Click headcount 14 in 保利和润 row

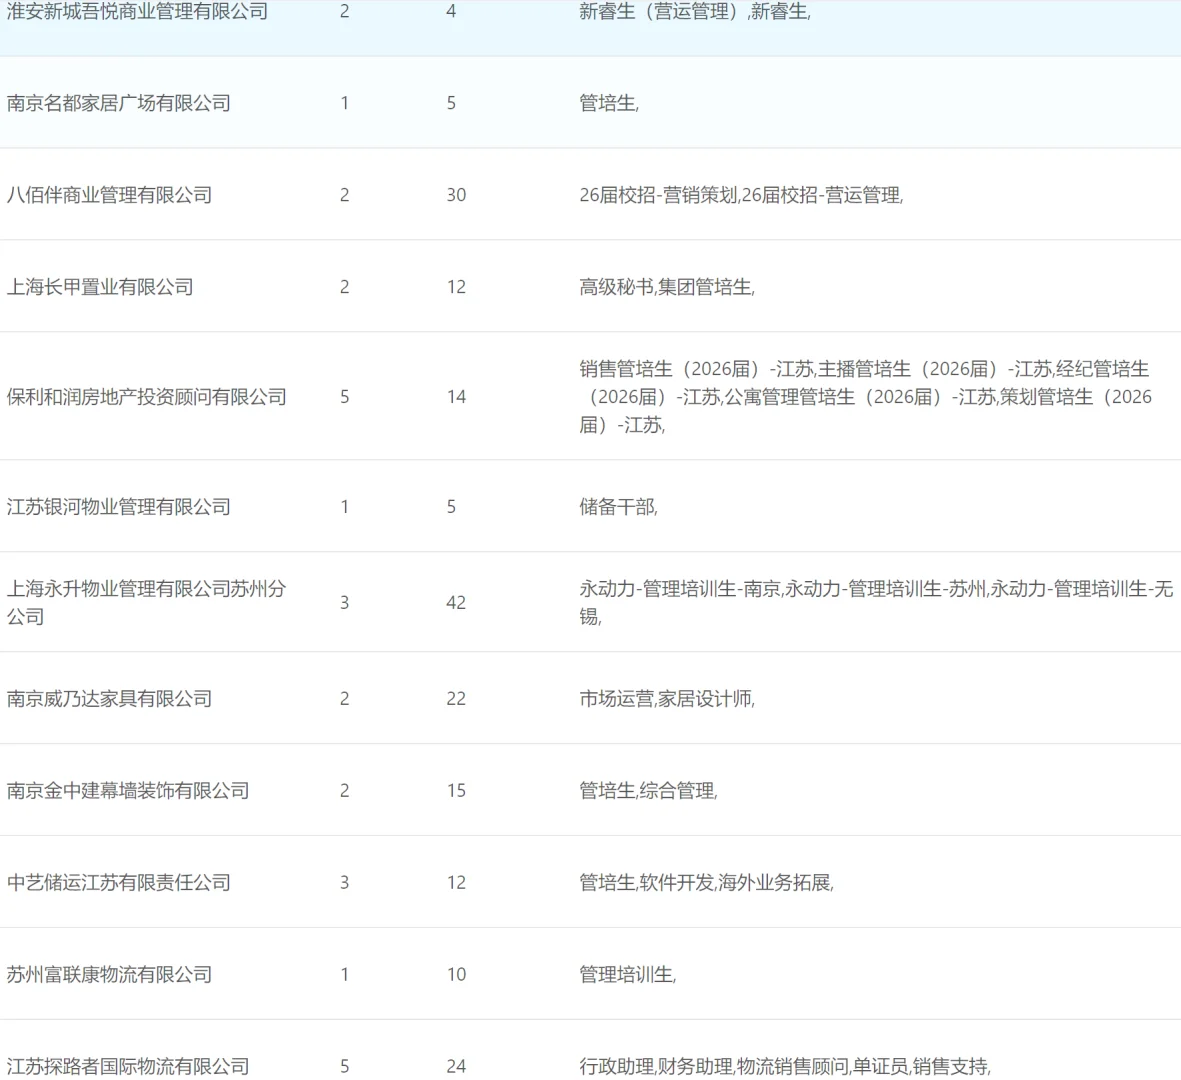pyautogui.click(x=456, y=397)
